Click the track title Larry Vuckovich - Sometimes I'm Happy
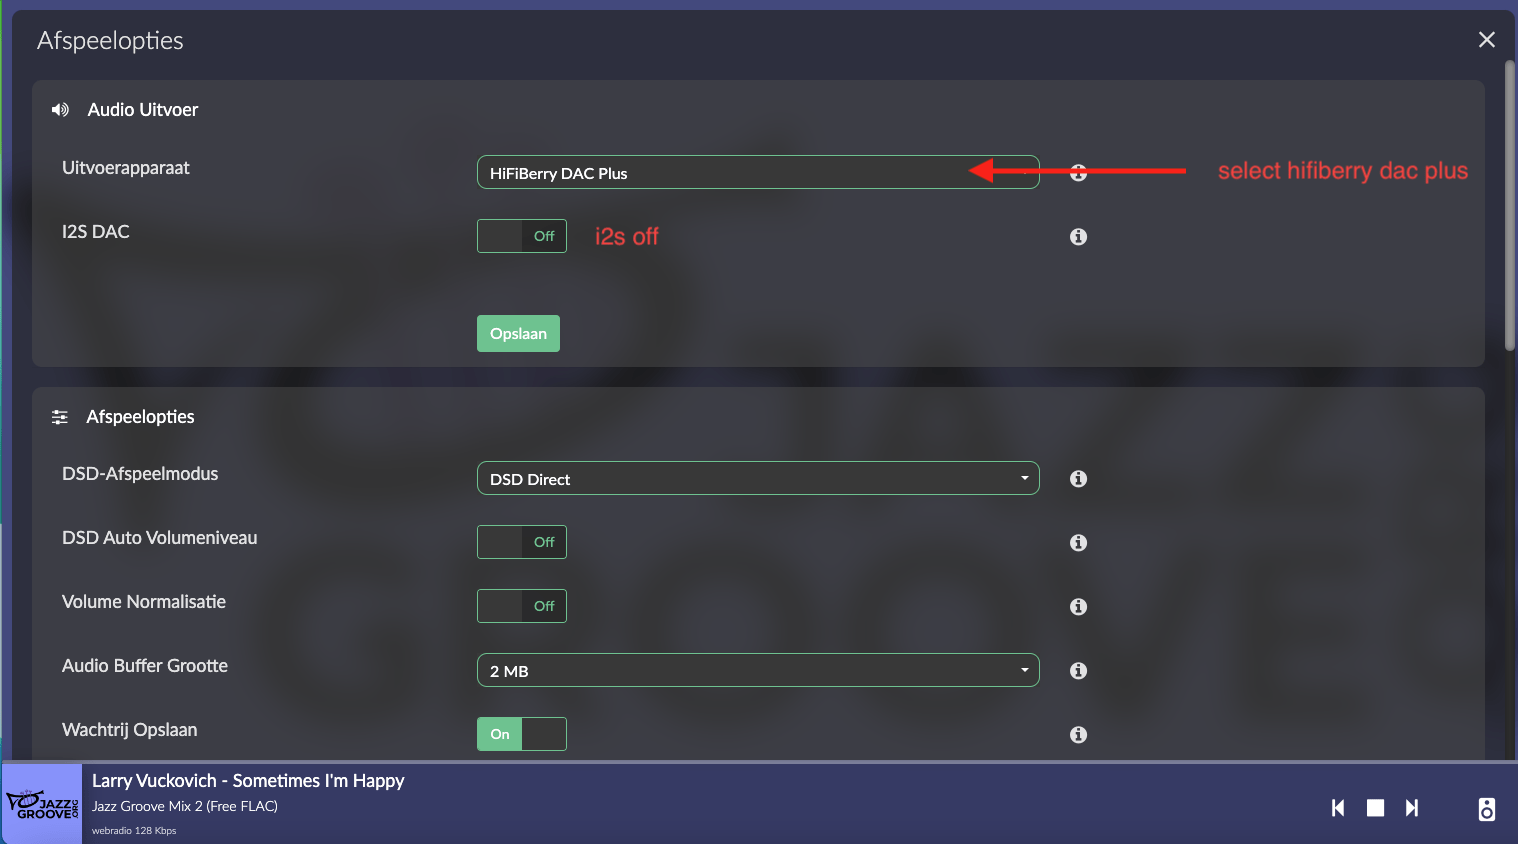This screenshot has height=844, width=1518. tap(248, 781)
